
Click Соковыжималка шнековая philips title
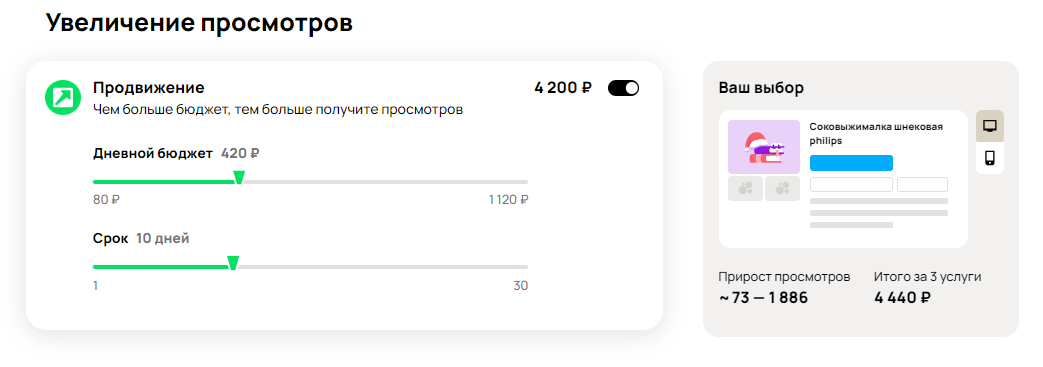pos(875,134)
